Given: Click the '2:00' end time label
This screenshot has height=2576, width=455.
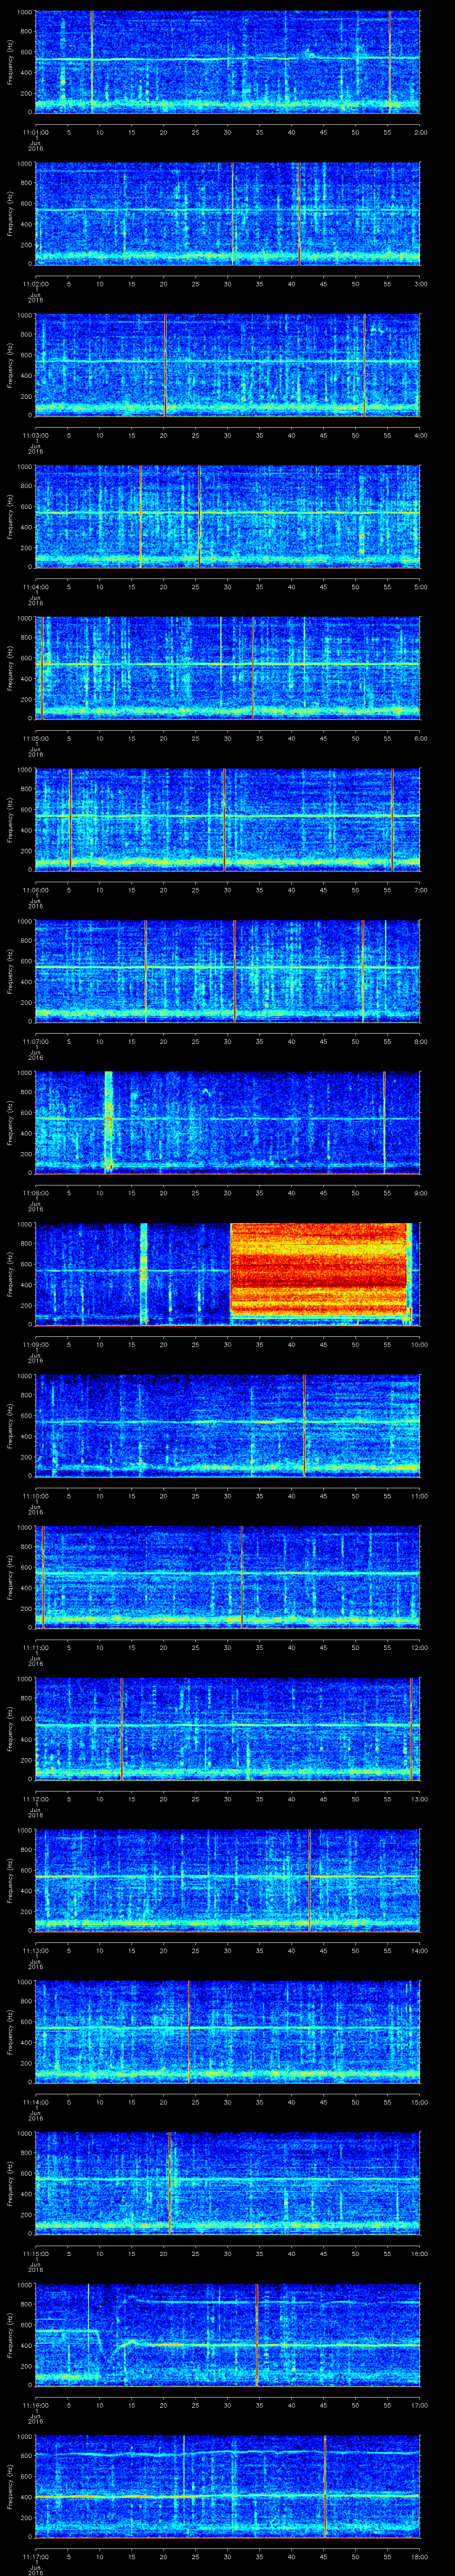Looking at the screenshot, I should (420, 132).
